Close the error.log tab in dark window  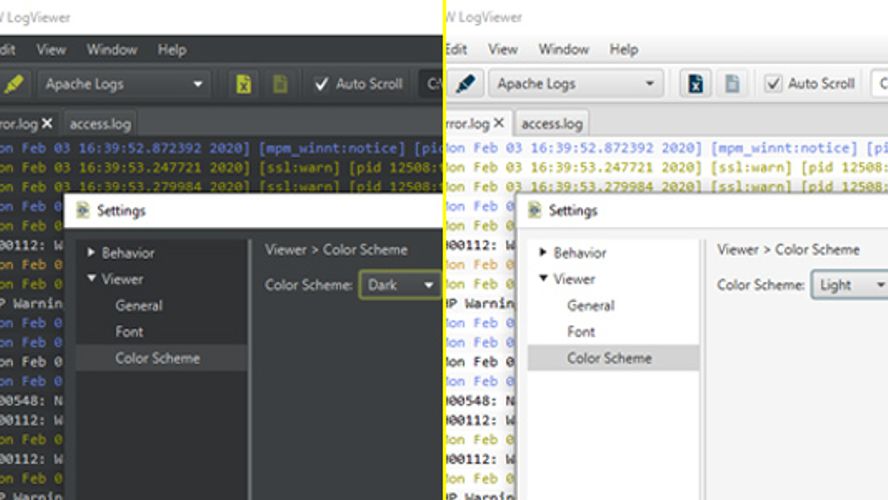47,123
